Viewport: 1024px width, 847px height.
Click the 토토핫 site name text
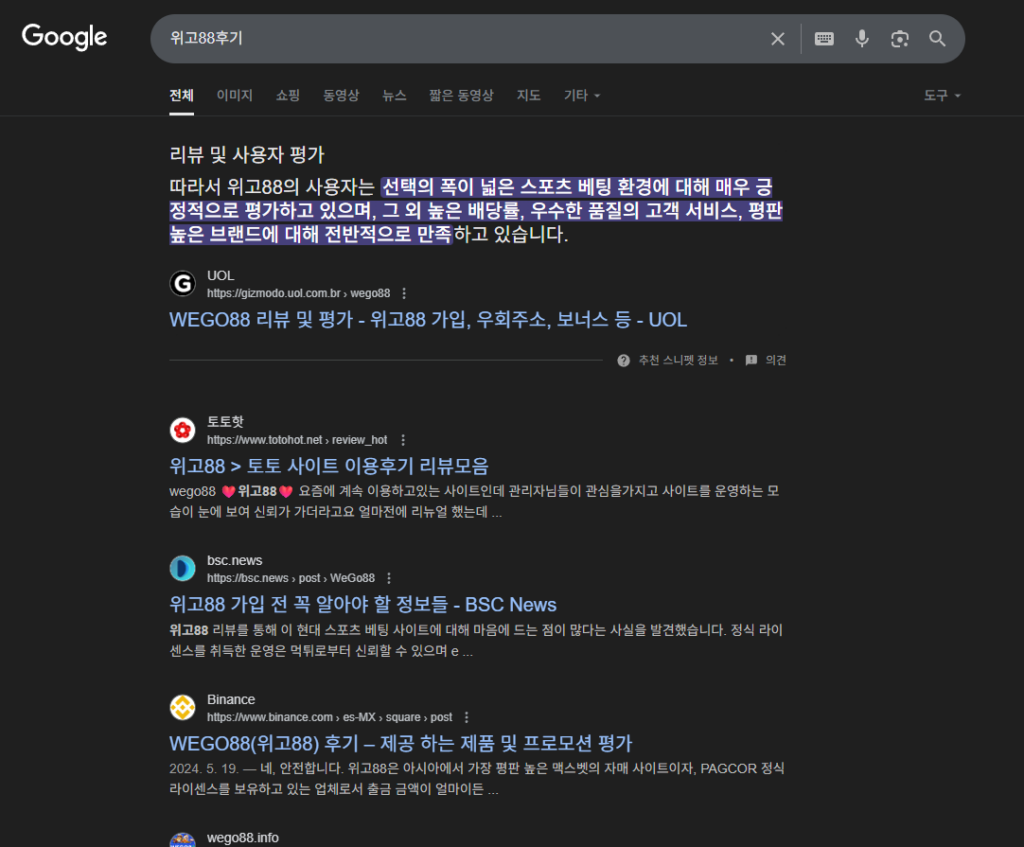(x=225, y=422)
